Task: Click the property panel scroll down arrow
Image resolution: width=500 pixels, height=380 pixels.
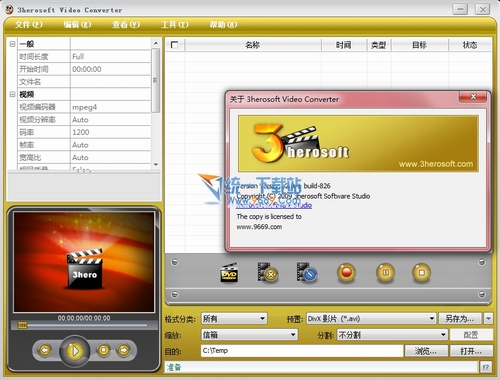Action: (x=156, y=165)
